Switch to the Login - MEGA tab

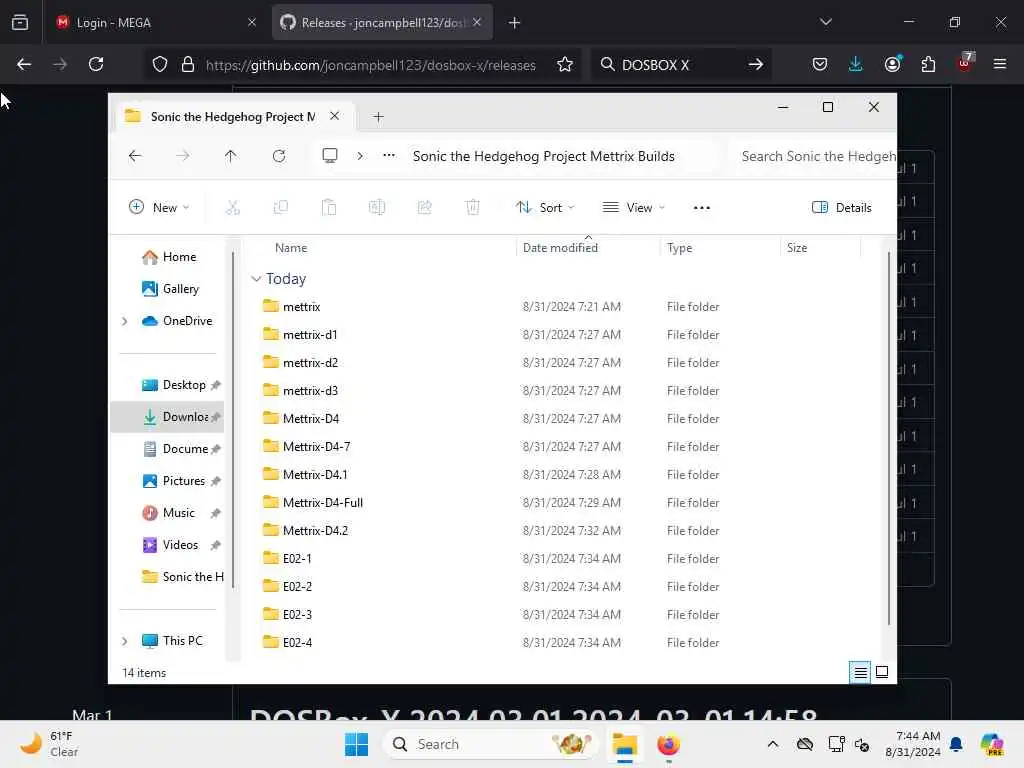click(x=157, y=23)
